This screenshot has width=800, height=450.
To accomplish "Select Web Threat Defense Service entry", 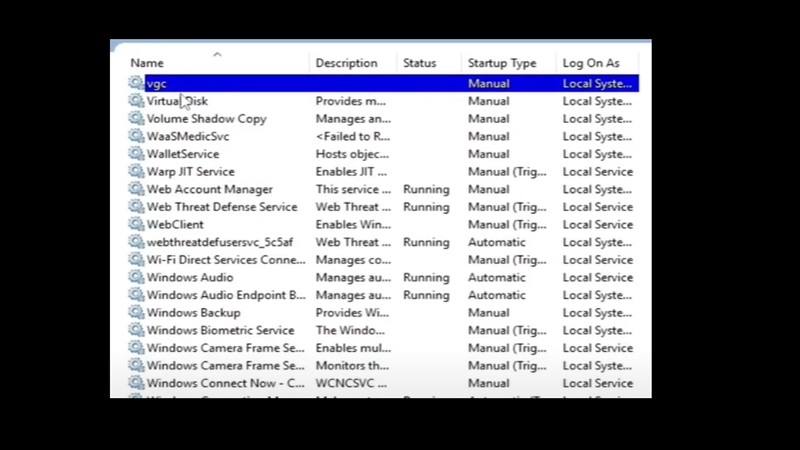I will click(221, 207).
